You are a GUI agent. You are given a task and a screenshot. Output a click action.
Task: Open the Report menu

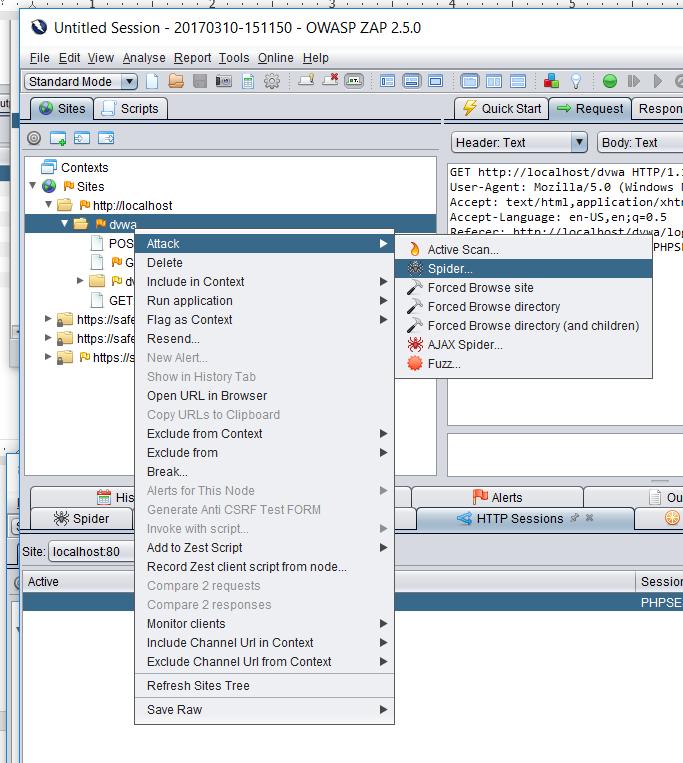click(x=193, y=58)
